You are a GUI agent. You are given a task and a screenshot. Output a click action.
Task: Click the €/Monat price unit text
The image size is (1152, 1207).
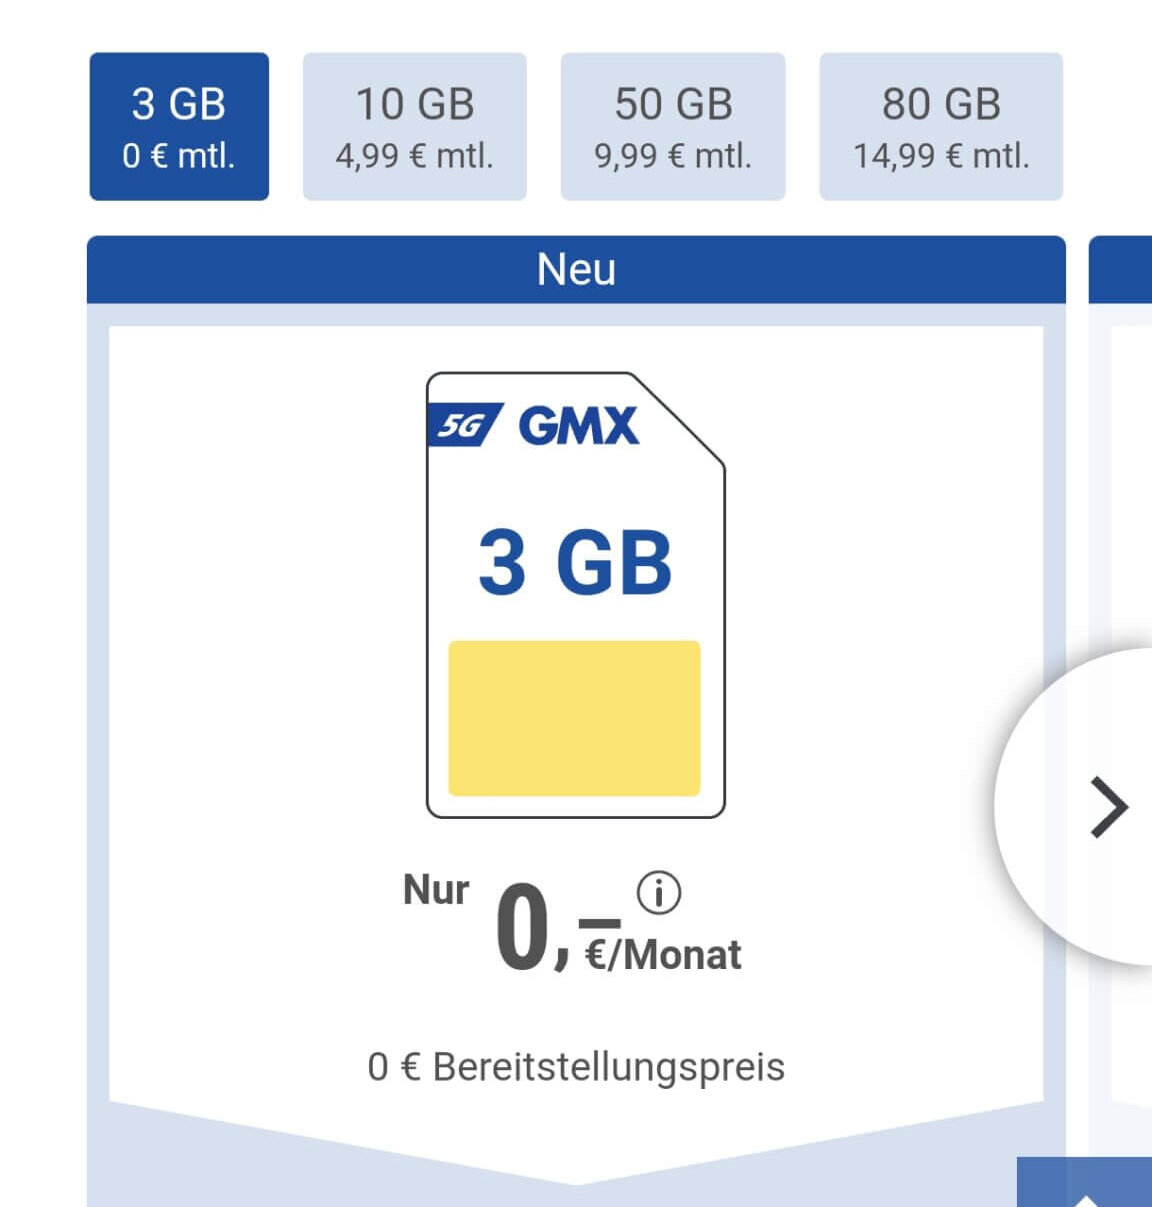click(663, 955)
